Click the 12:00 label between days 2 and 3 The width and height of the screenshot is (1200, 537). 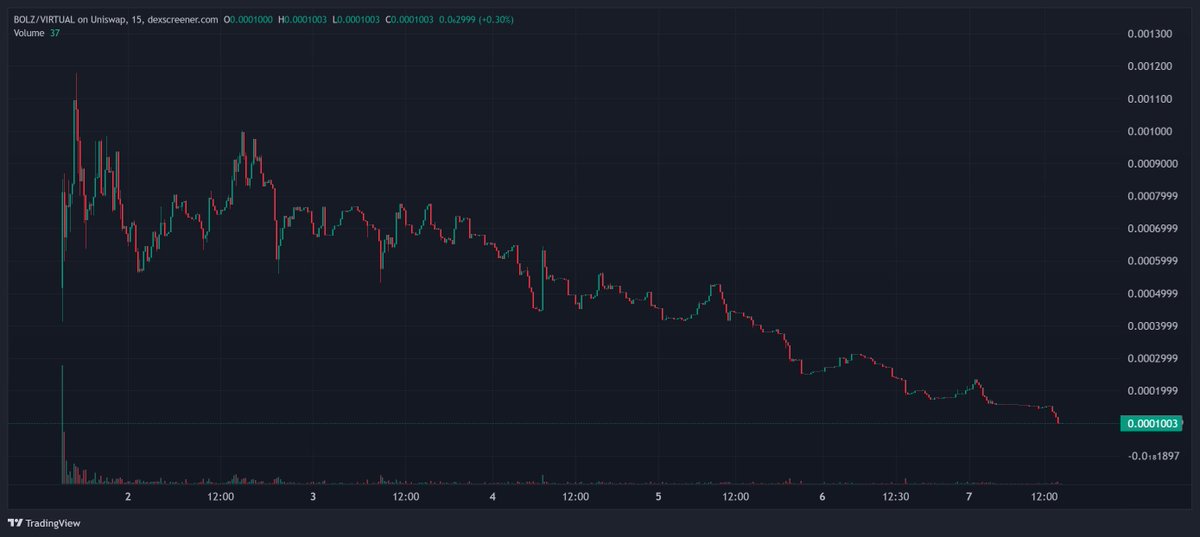tap(220, 497)
